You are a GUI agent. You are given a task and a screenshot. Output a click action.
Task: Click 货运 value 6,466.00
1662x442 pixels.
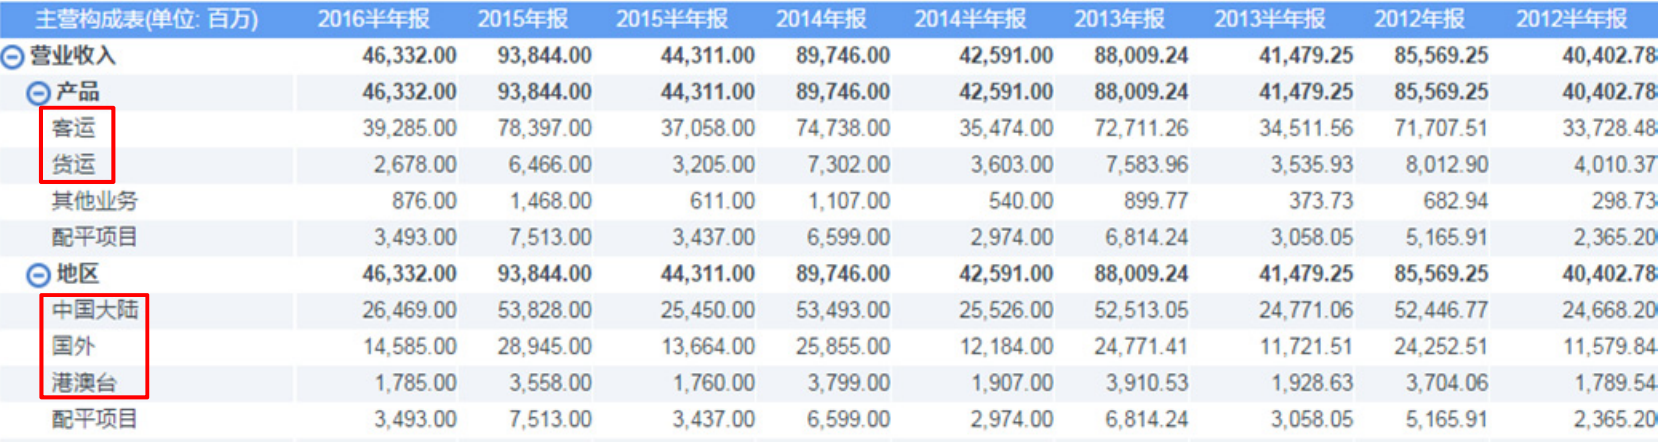point(550,164)
